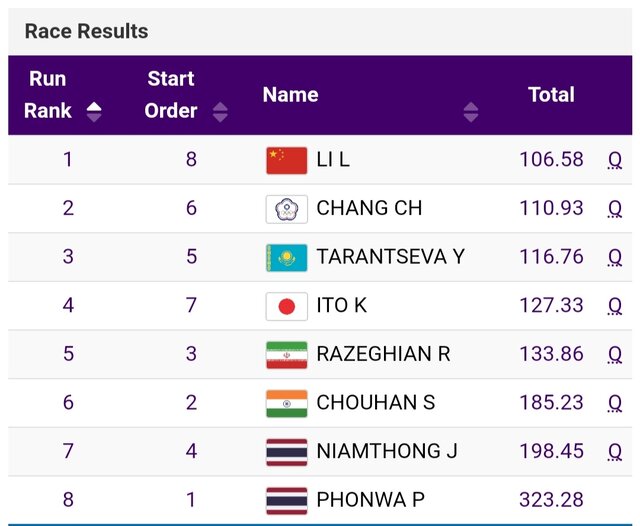Click the Kazakhstan flag beside TARANTSEVA Y

286,257
